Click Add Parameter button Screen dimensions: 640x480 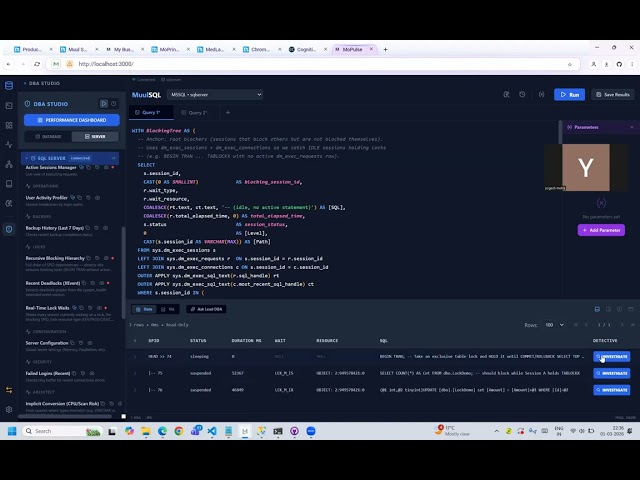tap(601, 230)
